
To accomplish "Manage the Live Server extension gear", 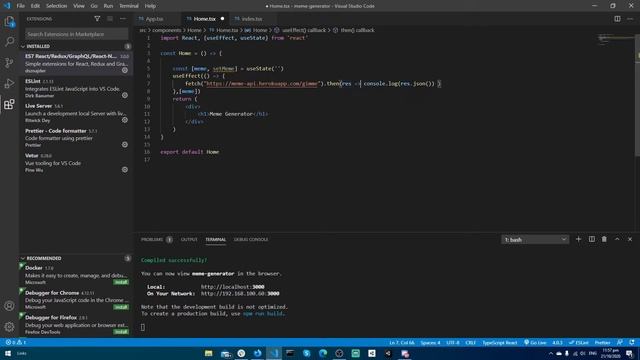I will pos(125,120).
